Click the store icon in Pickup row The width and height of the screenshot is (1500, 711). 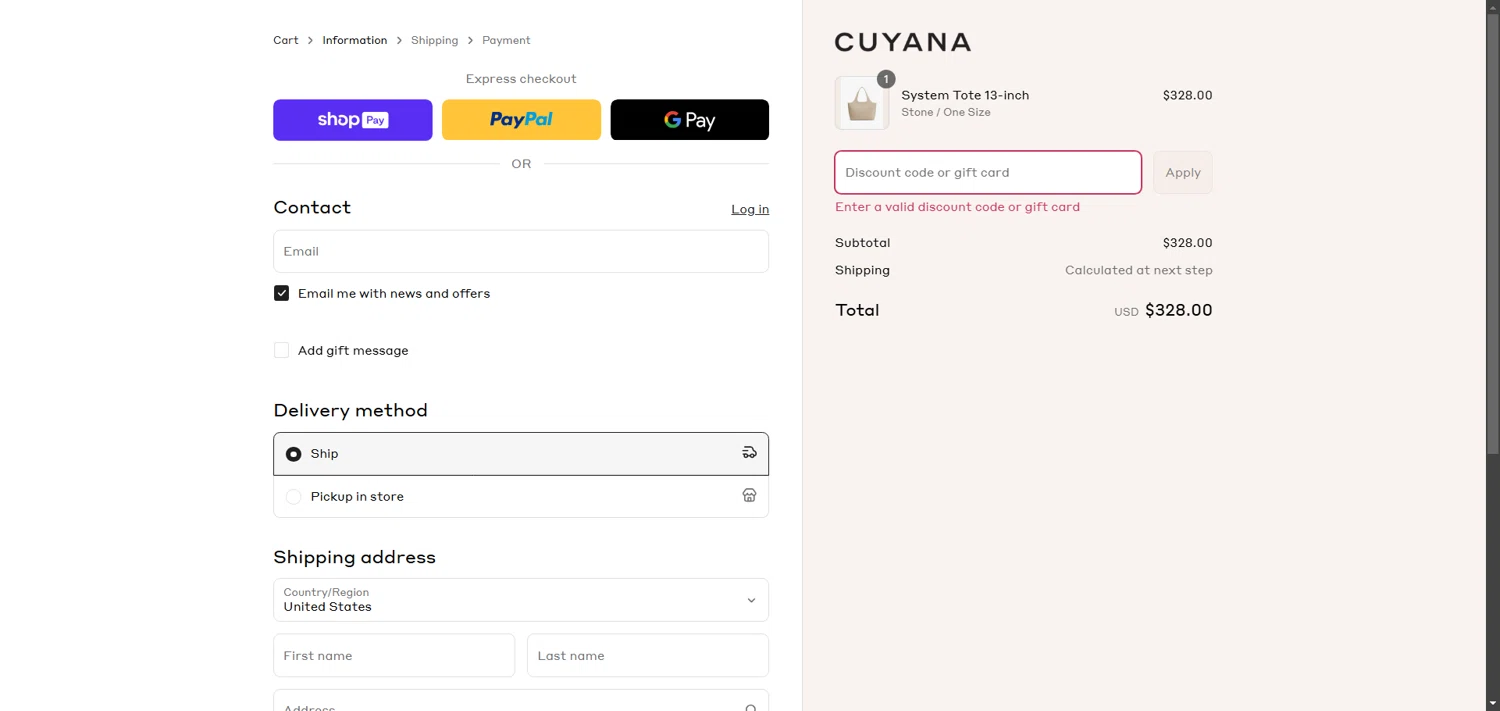[x=749, y=496]
